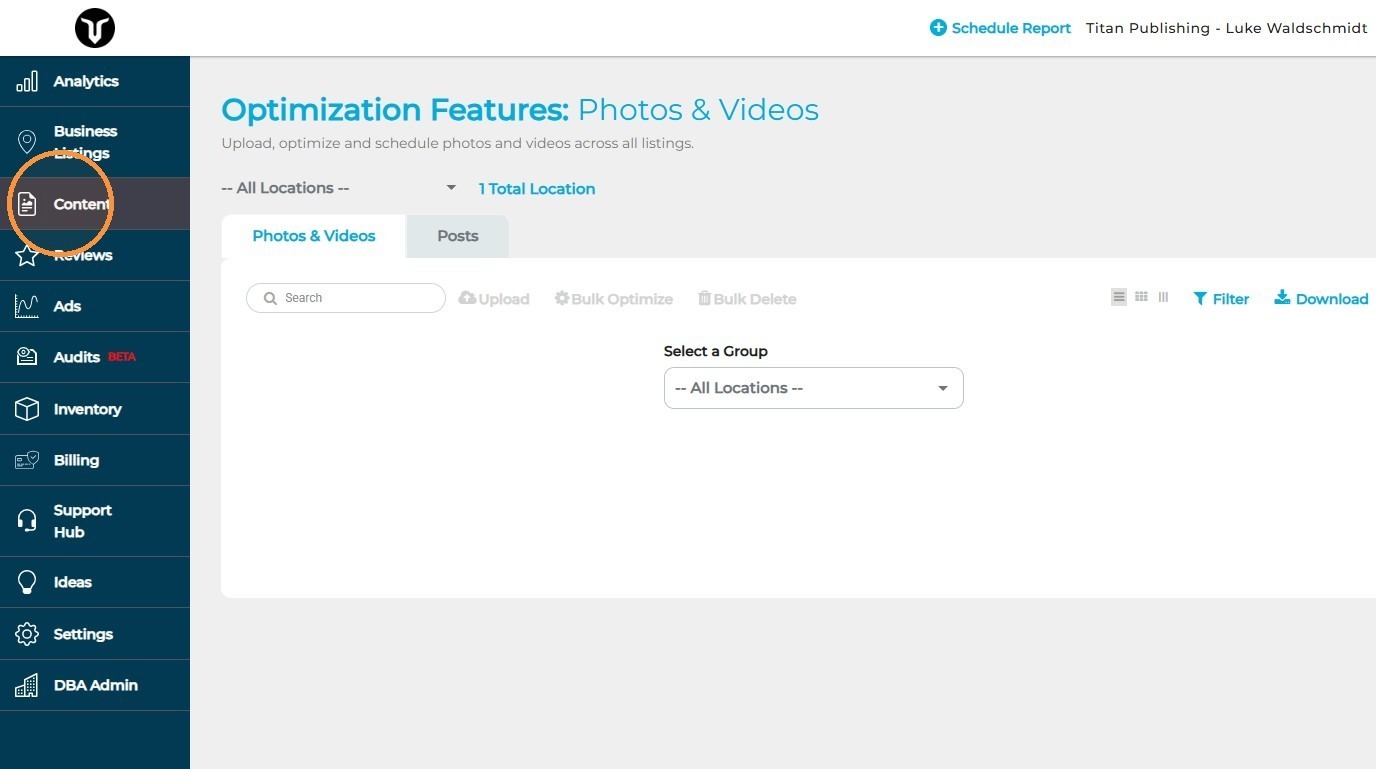This screenshot has width=1376, height=769.
Task: Click the search magnifier icon
Action: coord(270,298)
